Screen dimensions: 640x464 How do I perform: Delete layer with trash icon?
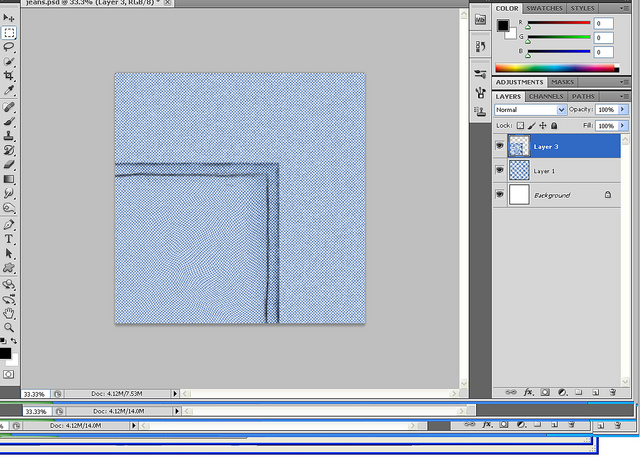coord(613,392)
